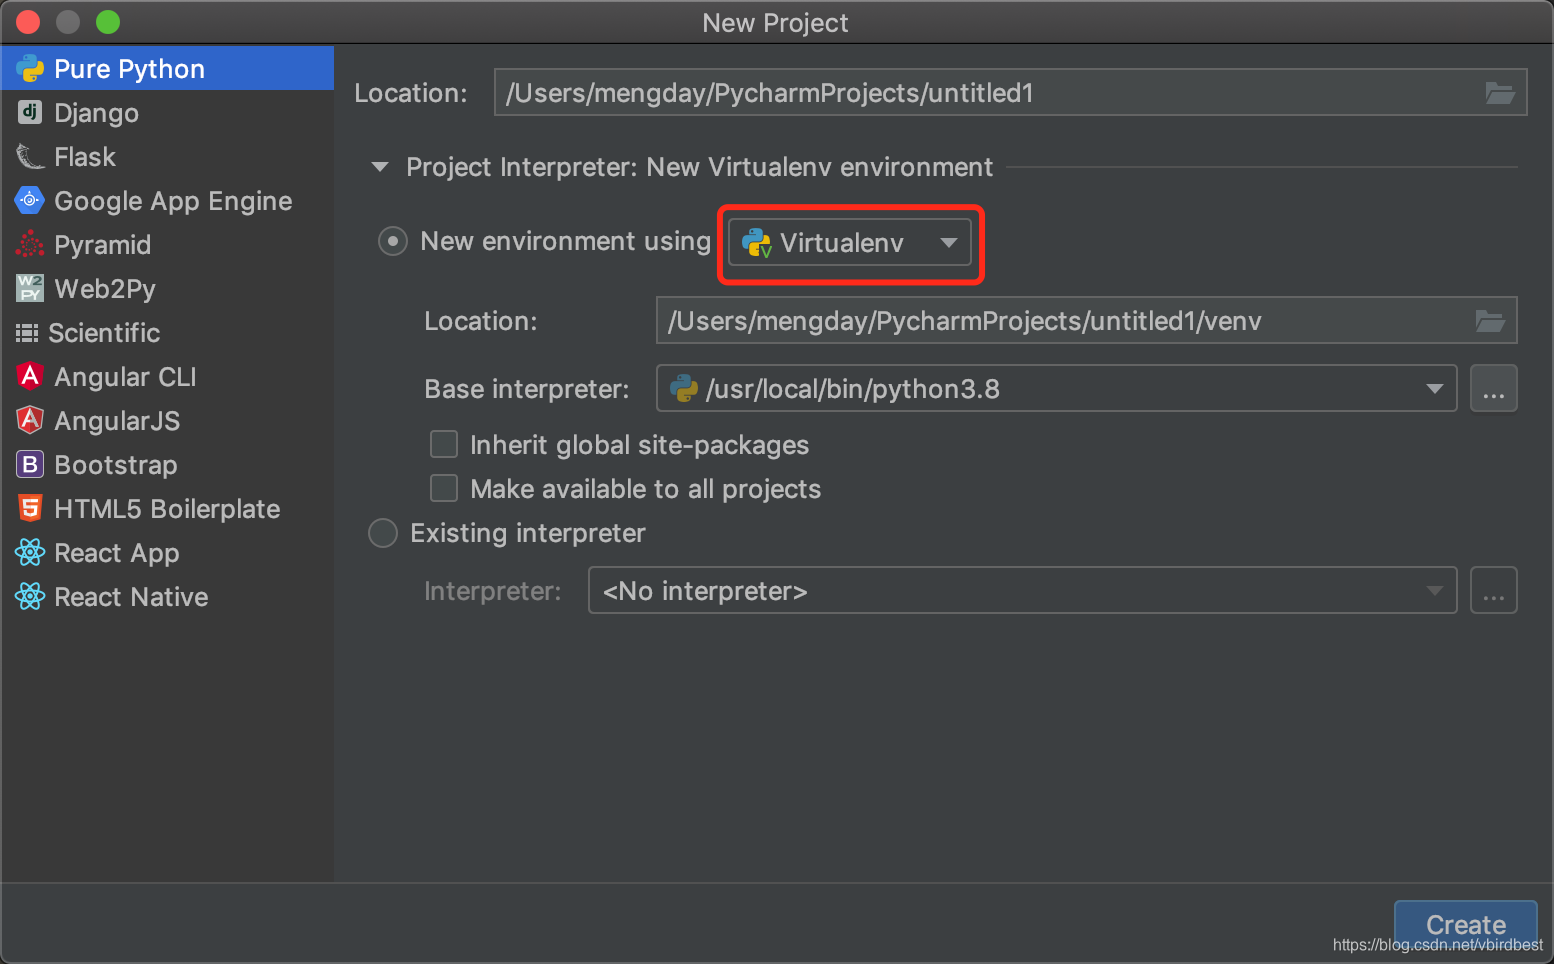The image size is (1554, 964).
Task: Browse for the venv Location folder
Action: point(1490,321)
